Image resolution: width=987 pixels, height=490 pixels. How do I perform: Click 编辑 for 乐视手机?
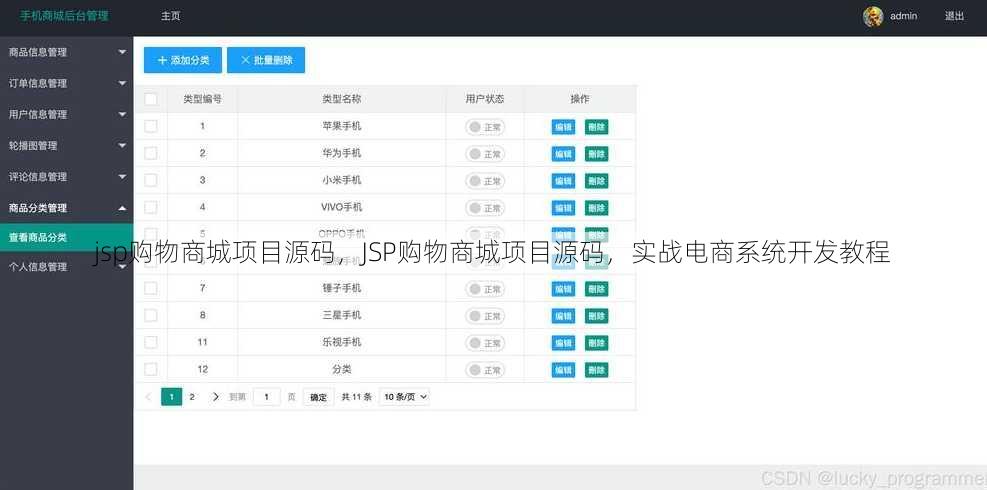563,343
